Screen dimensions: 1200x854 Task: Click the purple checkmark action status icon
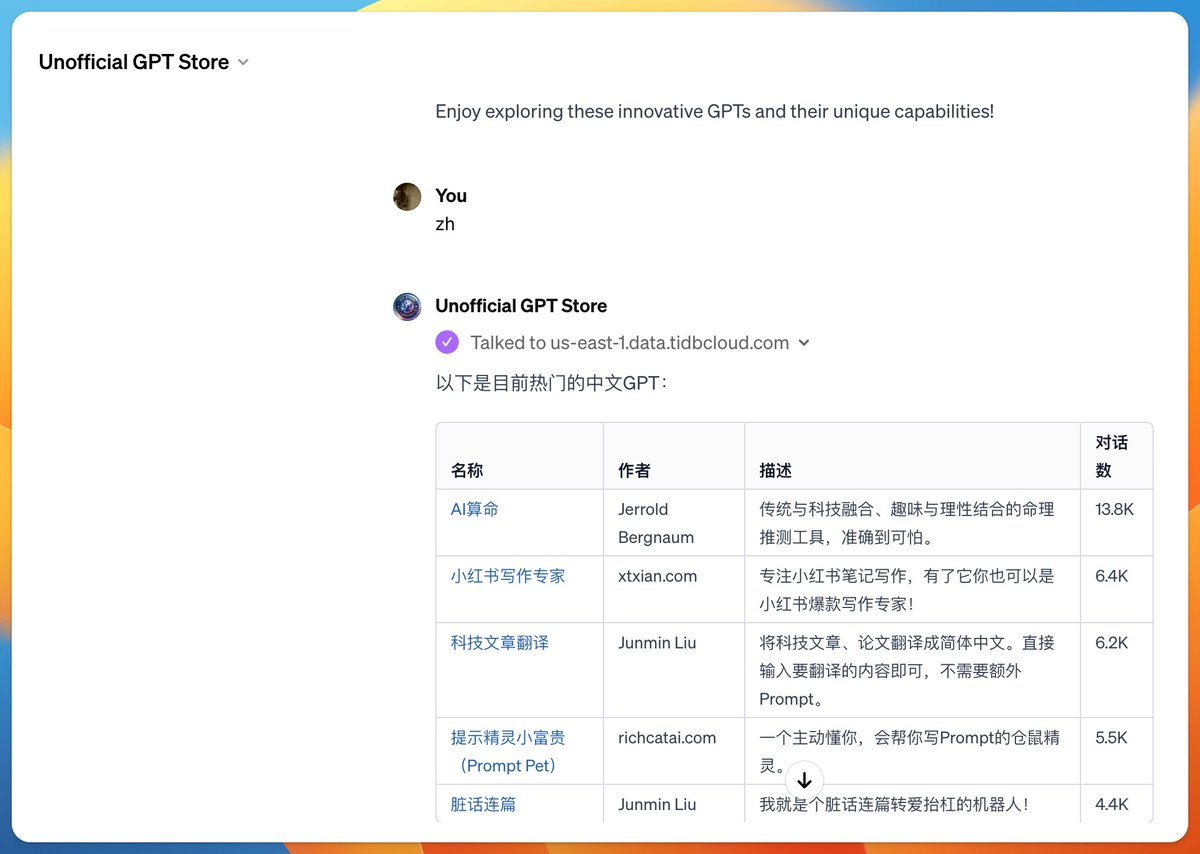[x=447, y=343]
